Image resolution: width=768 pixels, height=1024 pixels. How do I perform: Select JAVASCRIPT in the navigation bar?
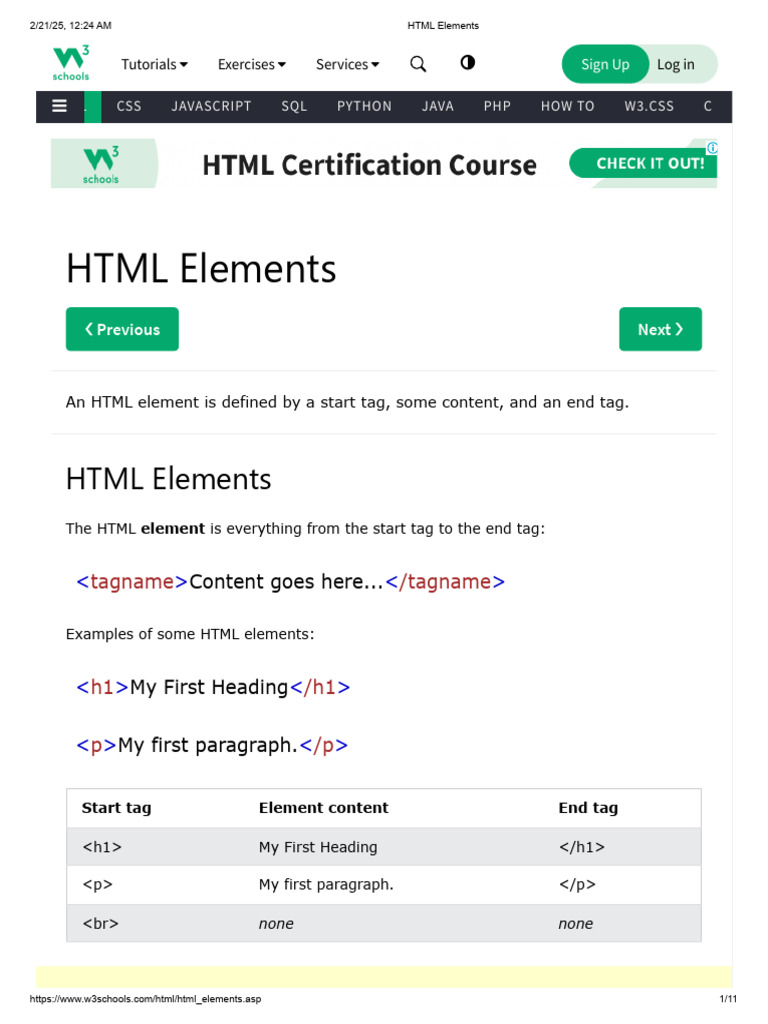[211, 106]
